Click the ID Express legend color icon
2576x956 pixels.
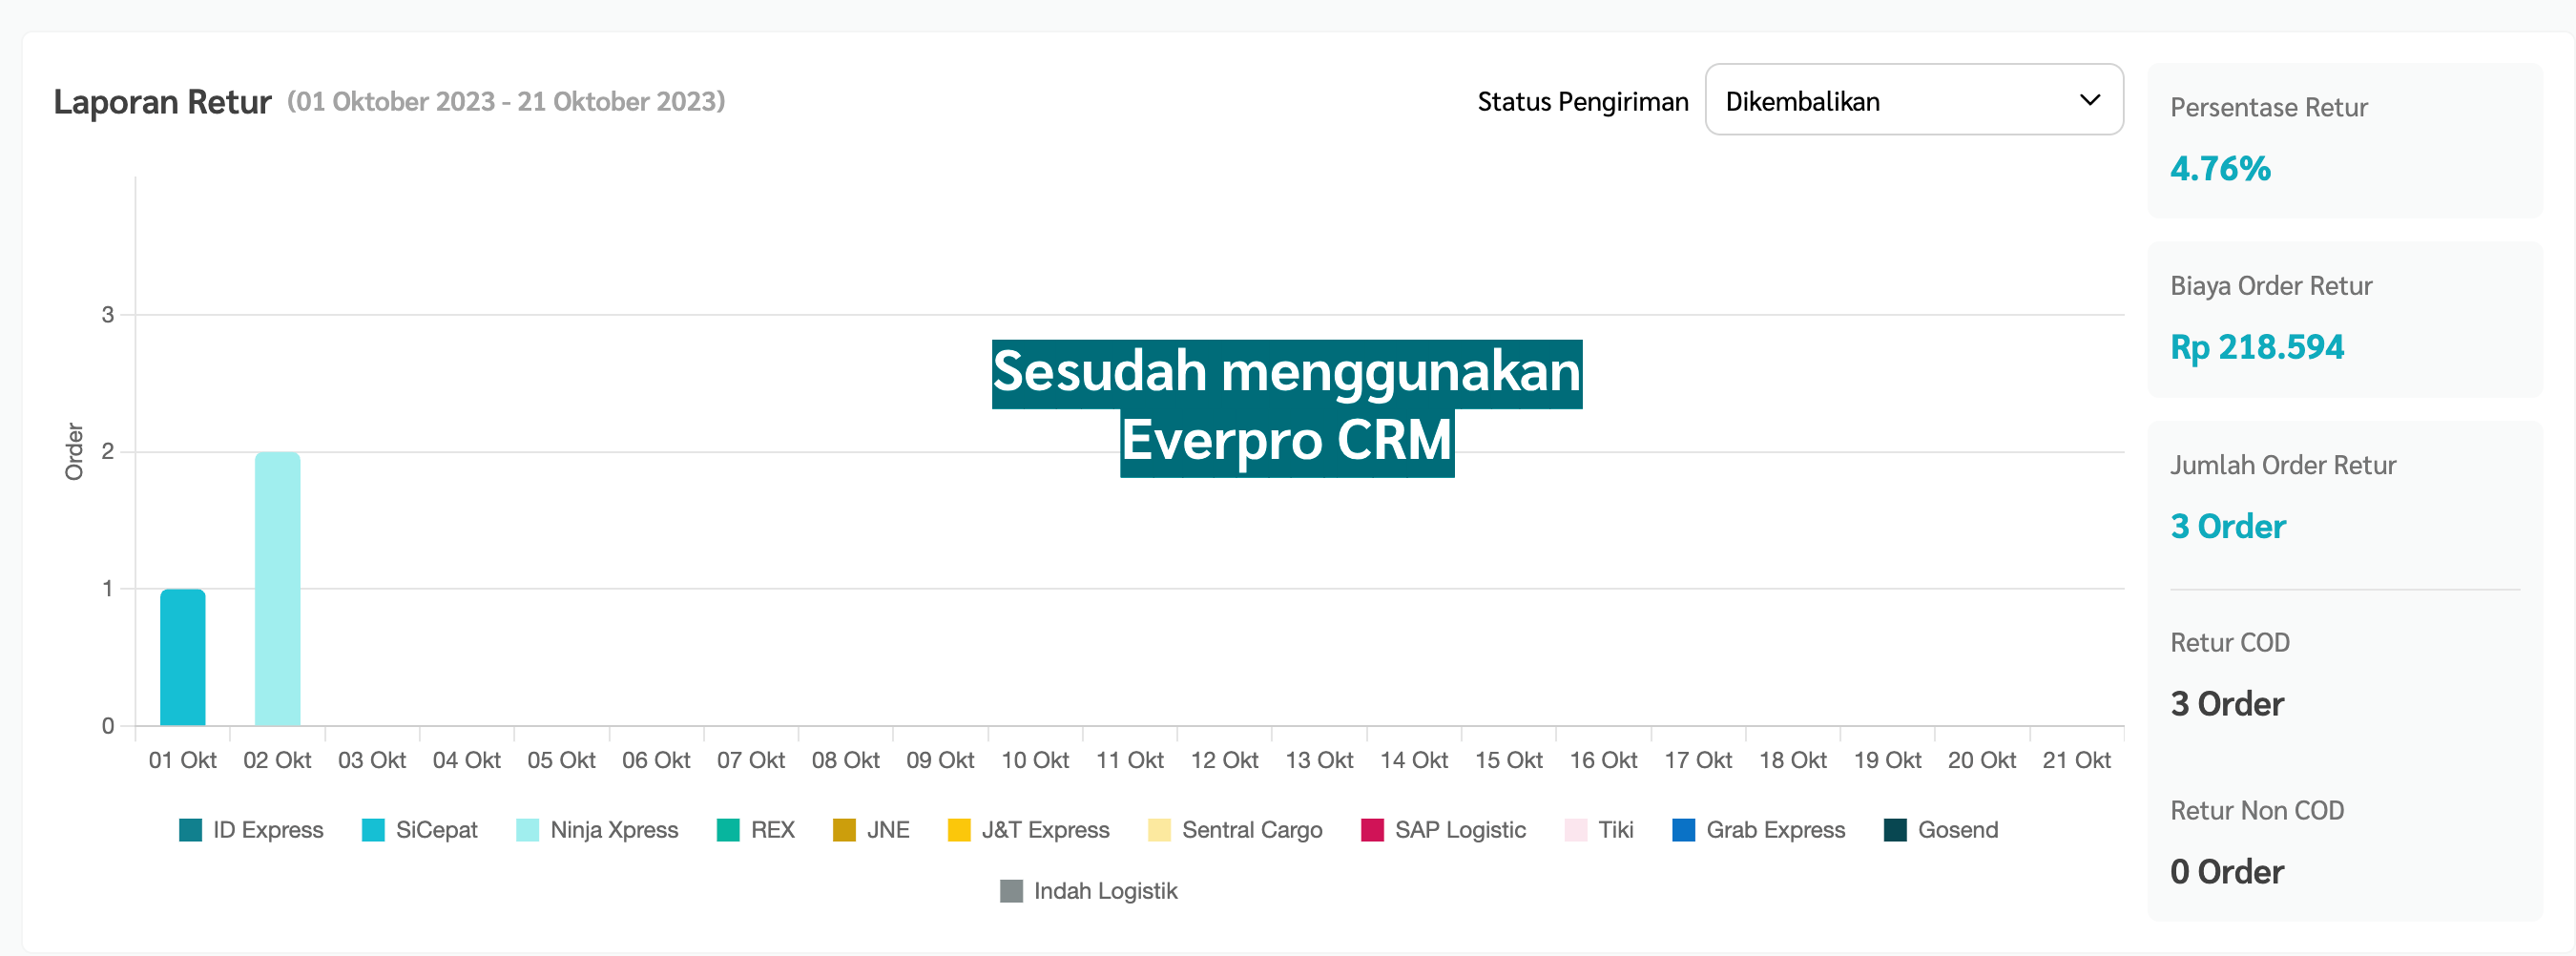(x=189, y=830)
